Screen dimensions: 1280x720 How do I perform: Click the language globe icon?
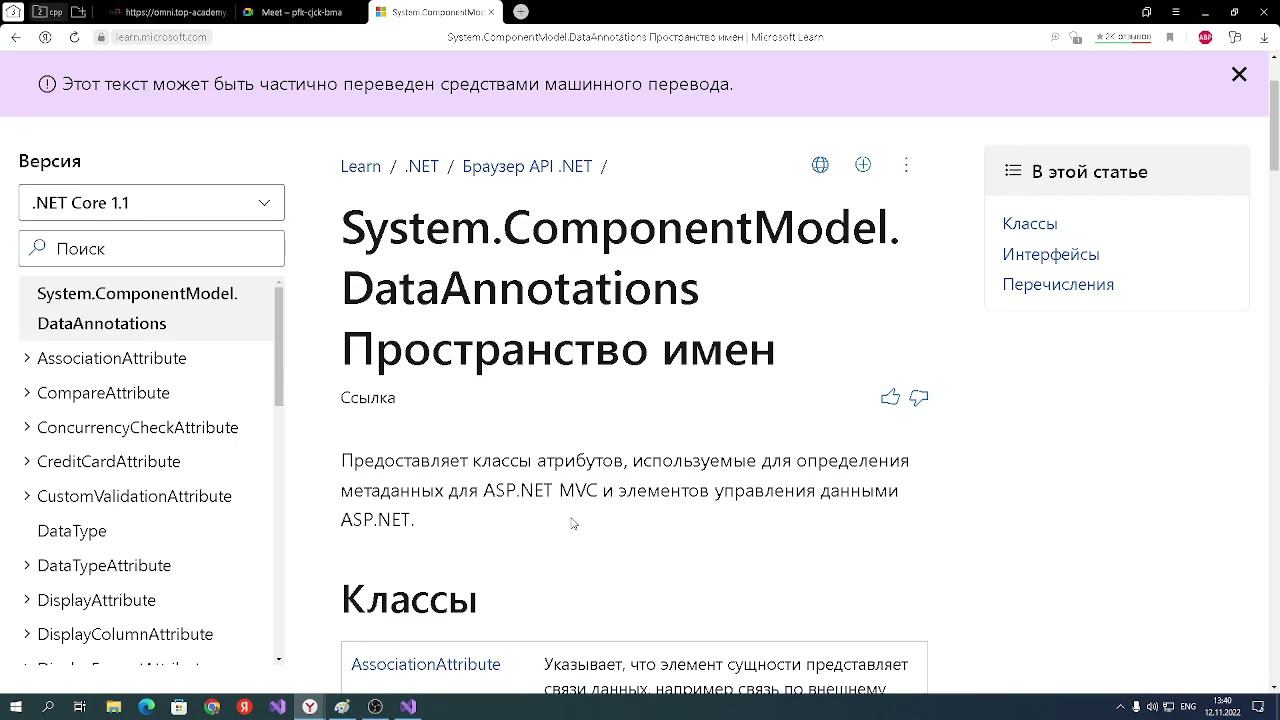point(820,165)
